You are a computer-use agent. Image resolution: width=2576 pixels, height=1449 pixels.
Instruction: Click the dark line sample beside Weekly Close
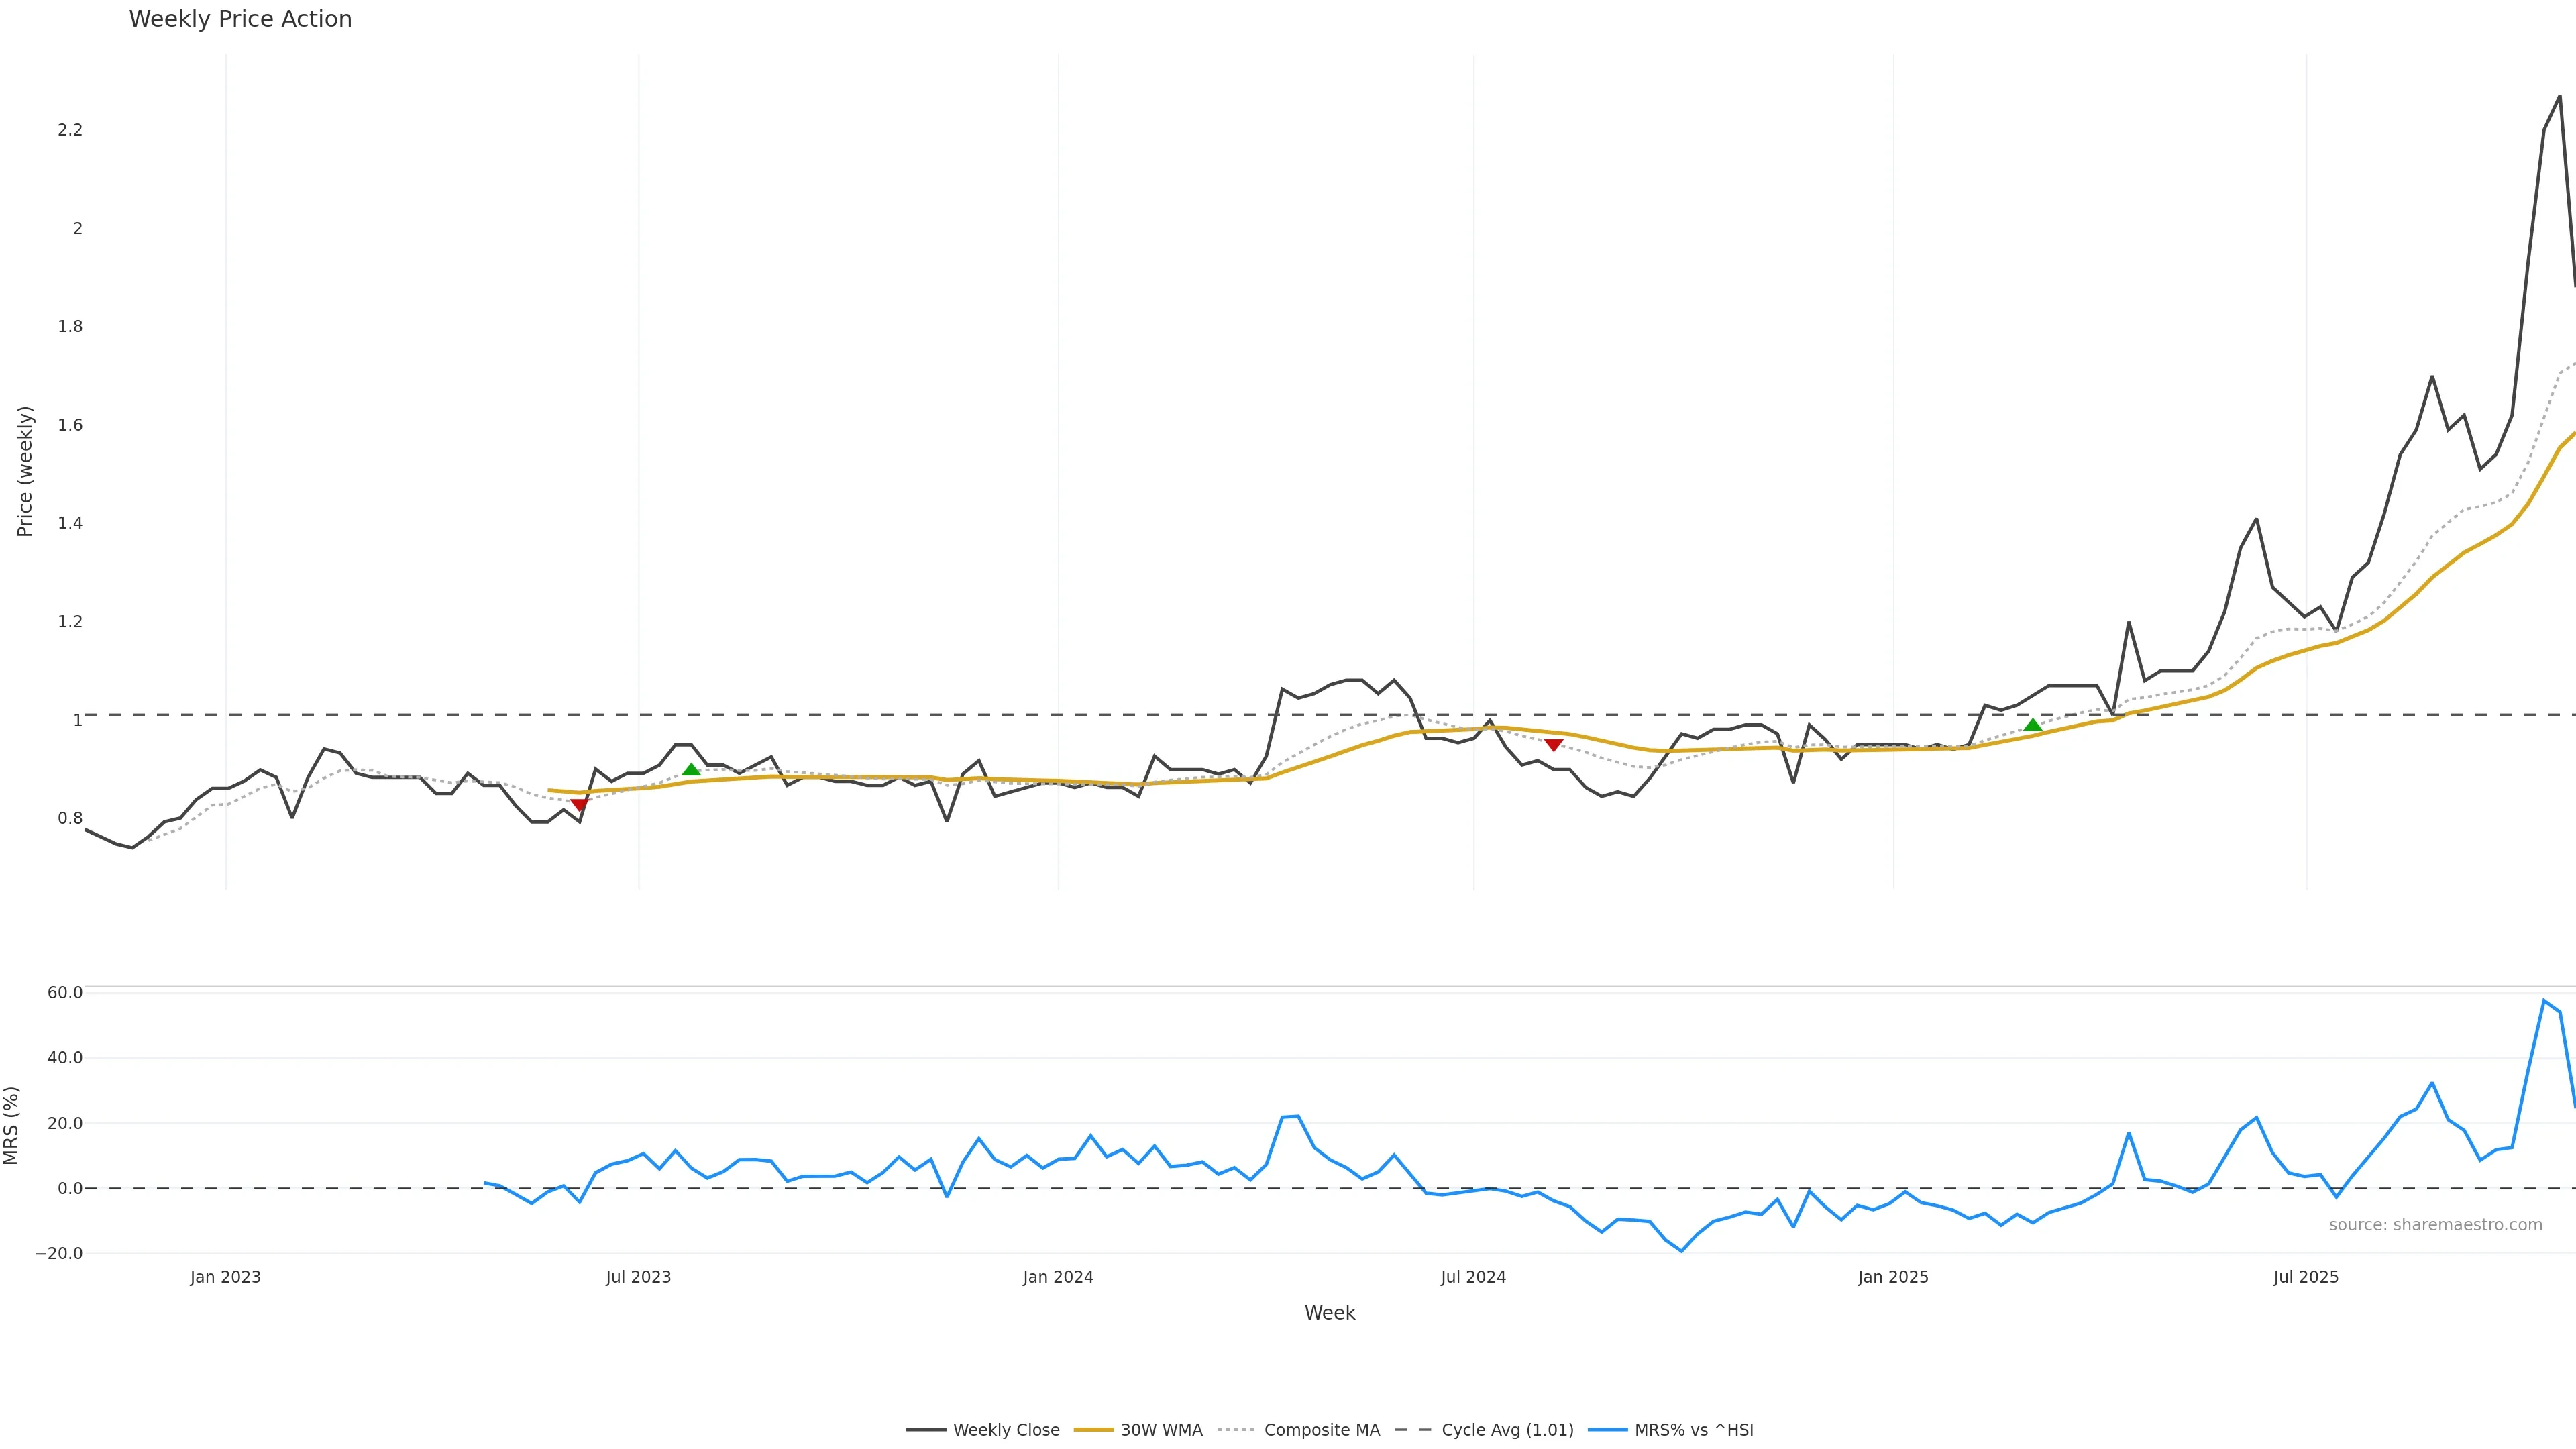pyautogui.click(x=926, y=1430)
